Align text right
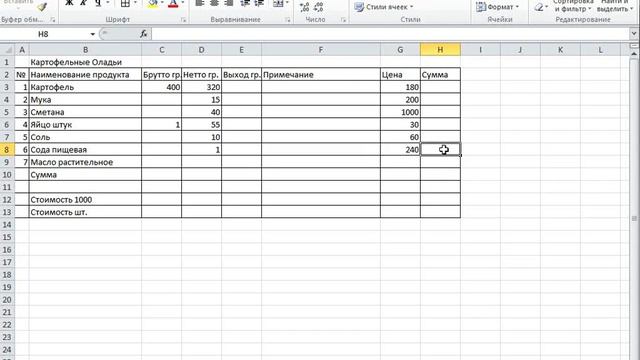This screenshot has width=640, height=360. coord(229,4)
